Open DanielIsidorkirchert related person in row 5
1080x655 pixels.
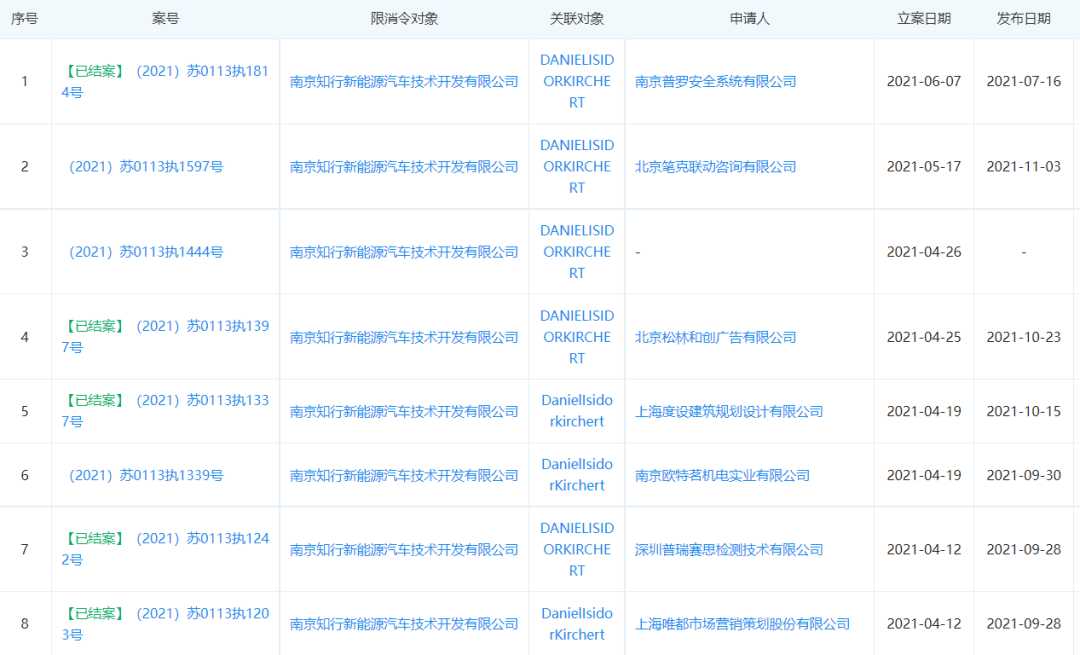click(577, 411)
